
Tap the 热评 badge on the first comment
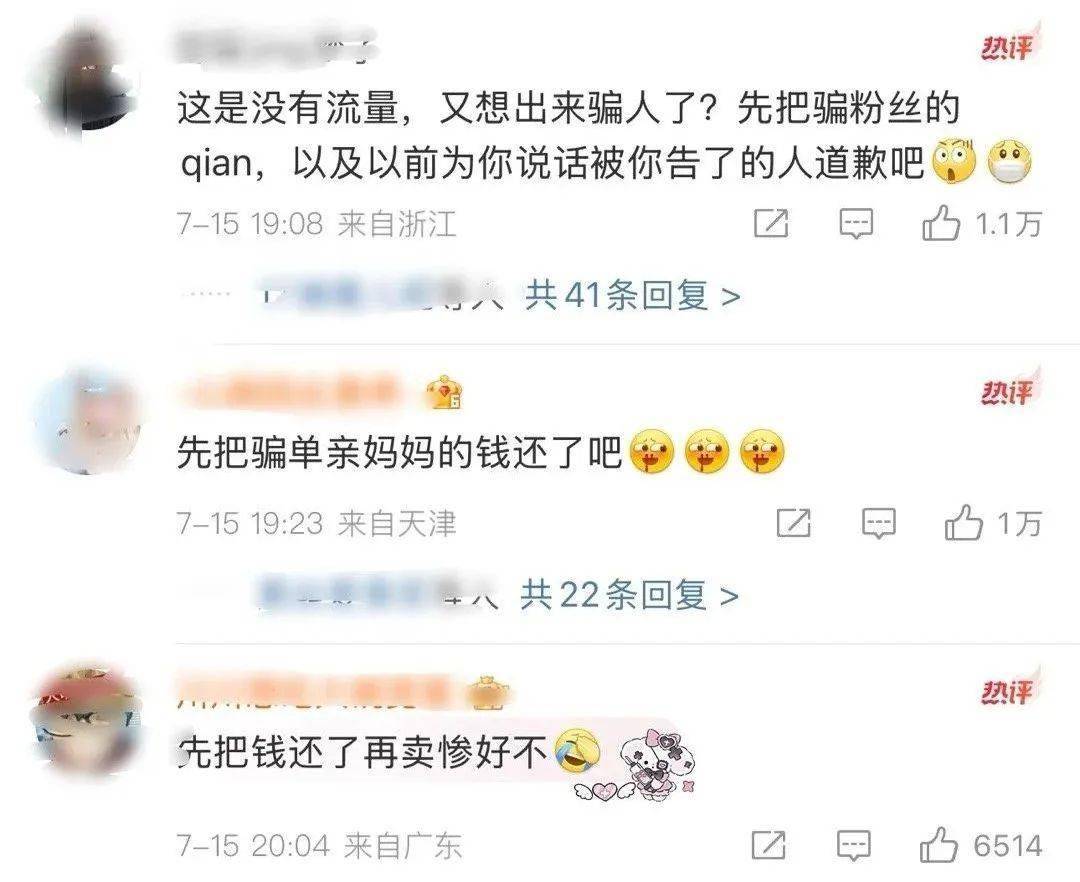click(x=1008, y=47)
